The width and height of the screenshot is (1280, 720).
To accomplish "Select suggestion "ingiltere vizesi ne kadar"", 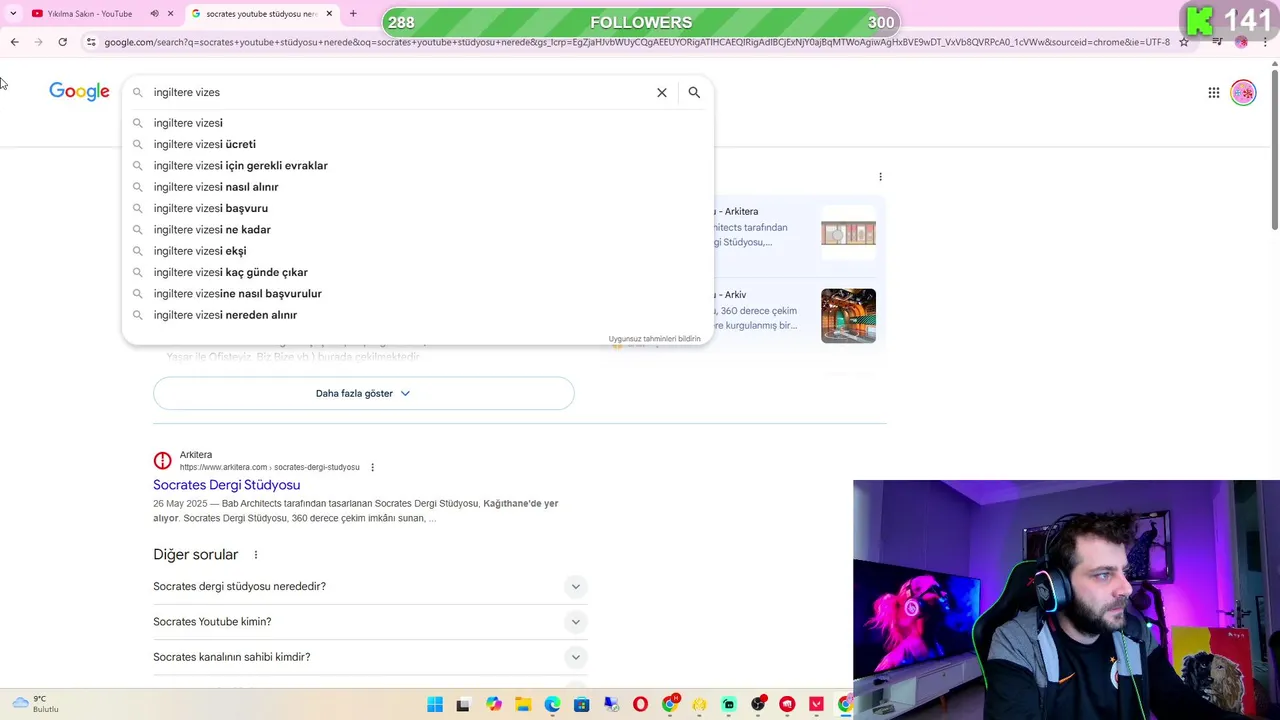I will (418, 229).
